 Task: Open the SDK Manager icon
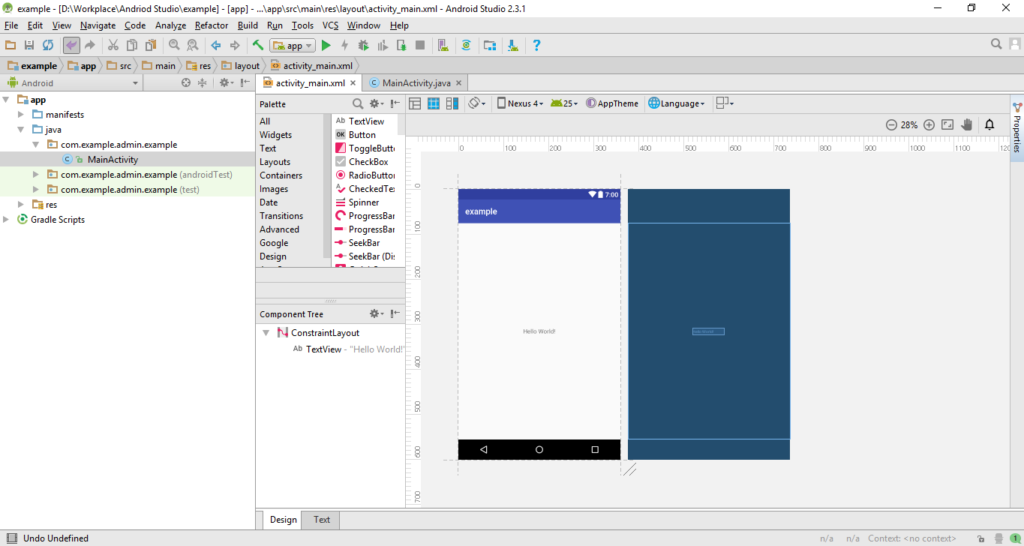[513, 45]
